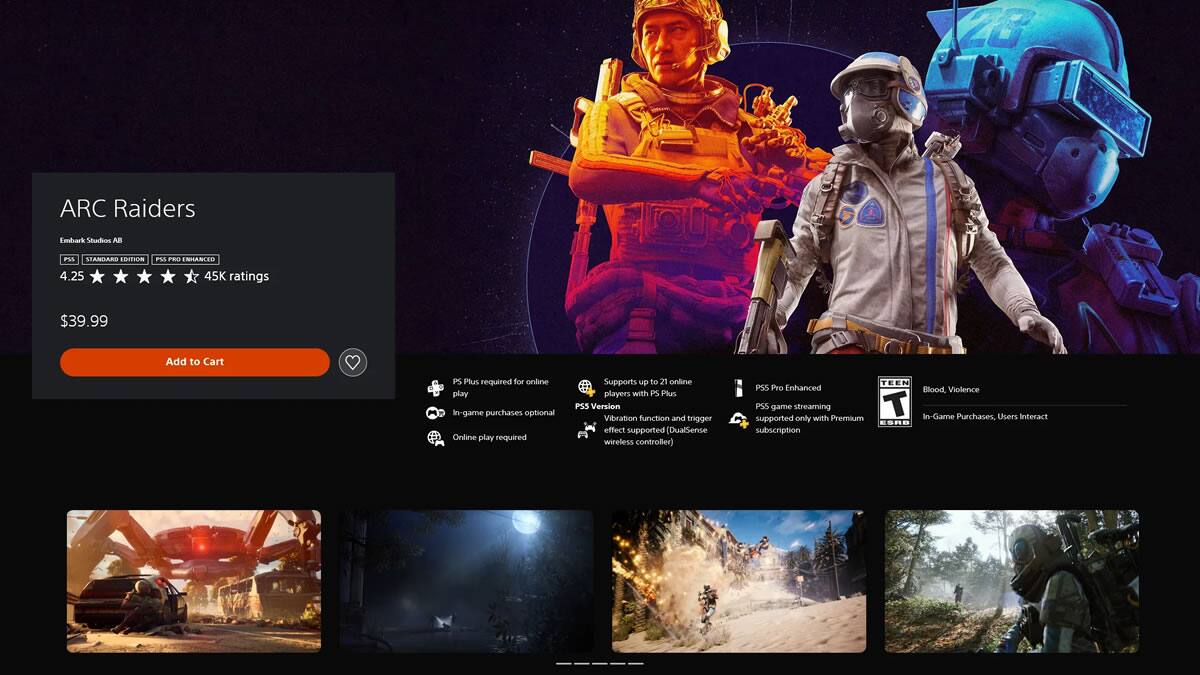Click In-Game Purchases, Users Interact text
Screen dimensions: 1200x675
tap(985, 417)
